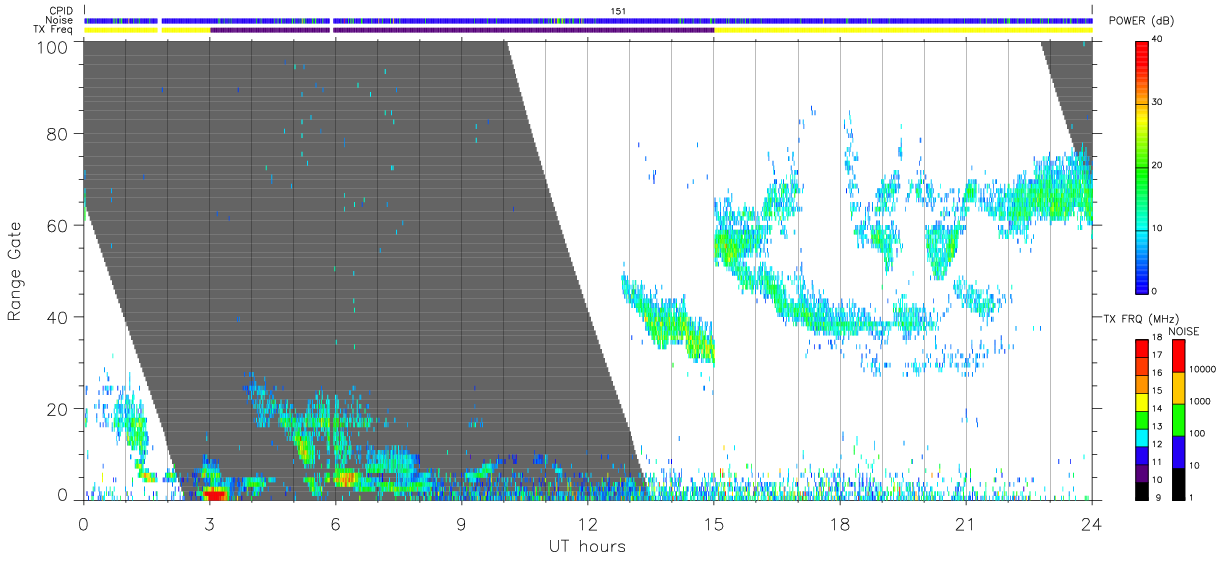Click the x-axis tick label "3"
This screenshot has height=567, width=1228.
[209, 523]
